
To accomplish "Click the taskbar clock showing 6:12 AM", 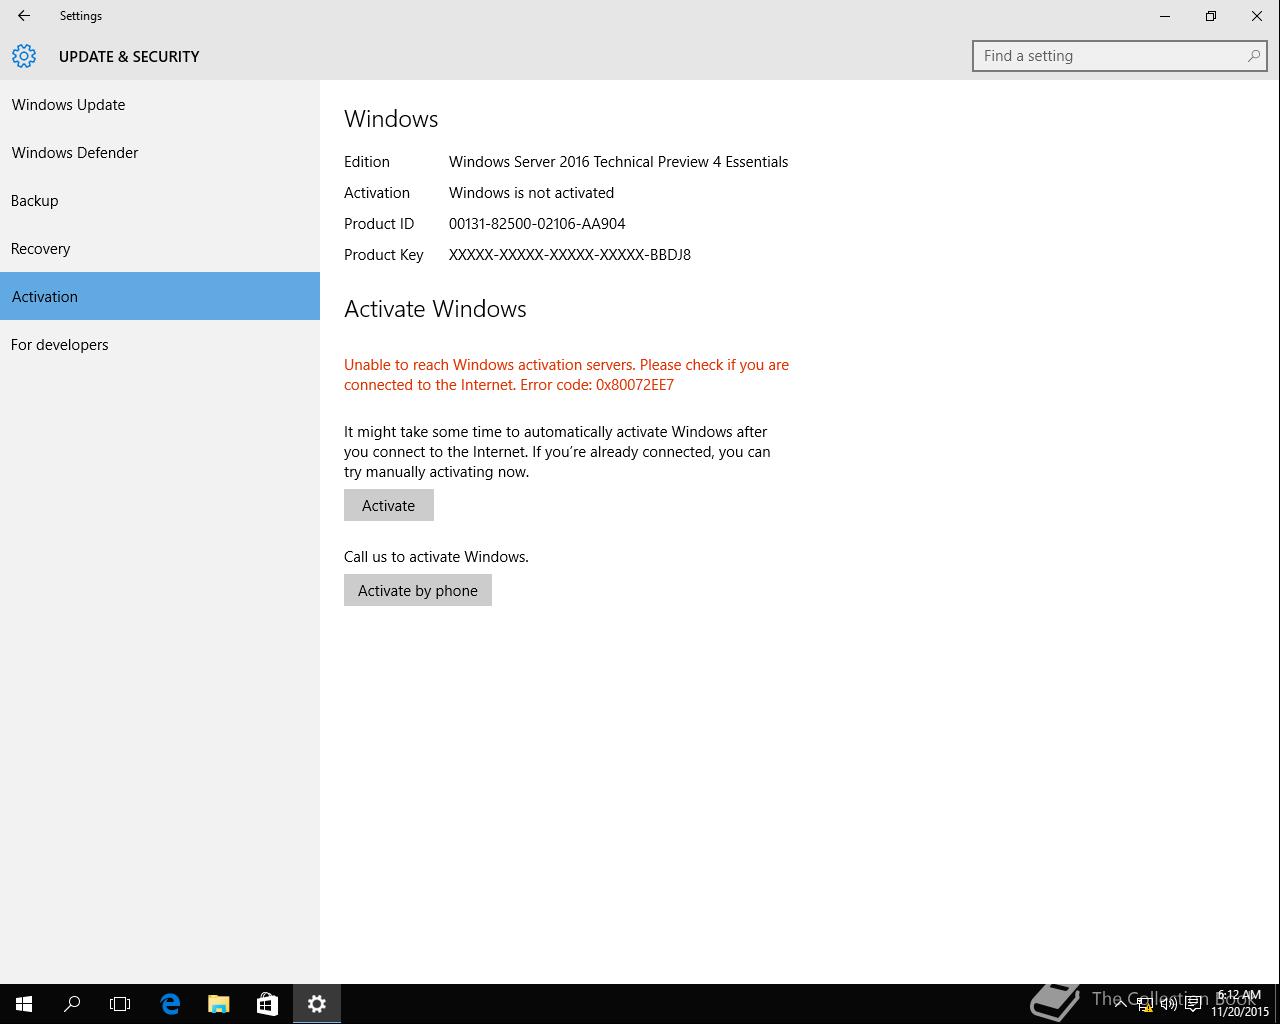I will 1240,1004.
